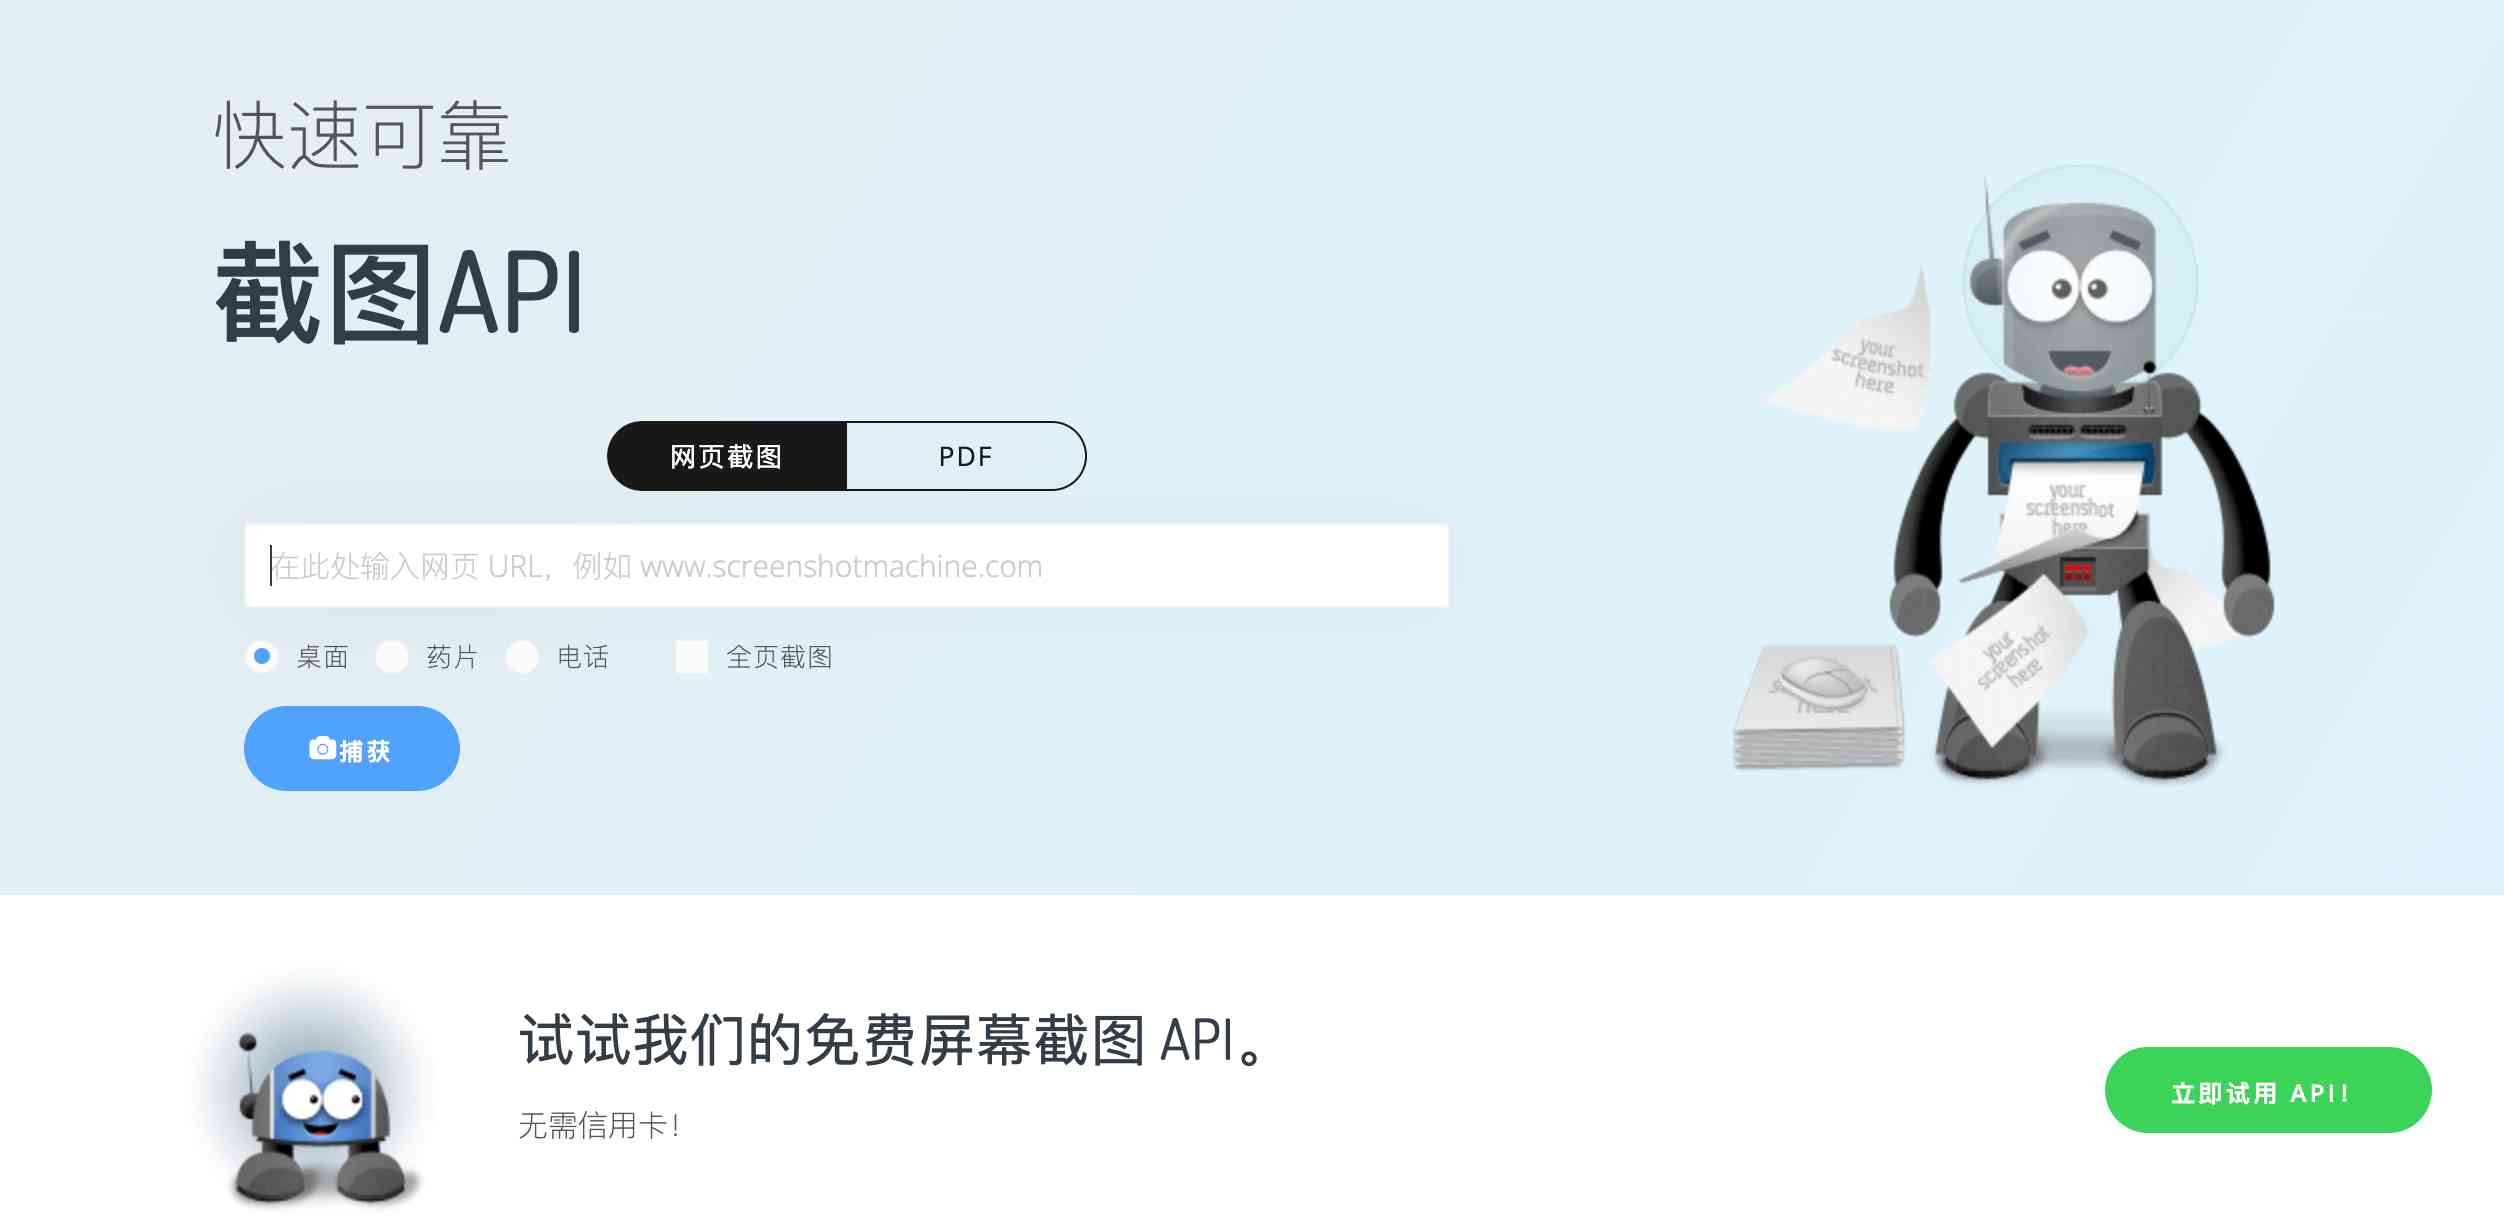Screen dimensions: 2504x1228
Task: Click the camera icon in the 捕获 button
Action: click(x=322, y=748)
